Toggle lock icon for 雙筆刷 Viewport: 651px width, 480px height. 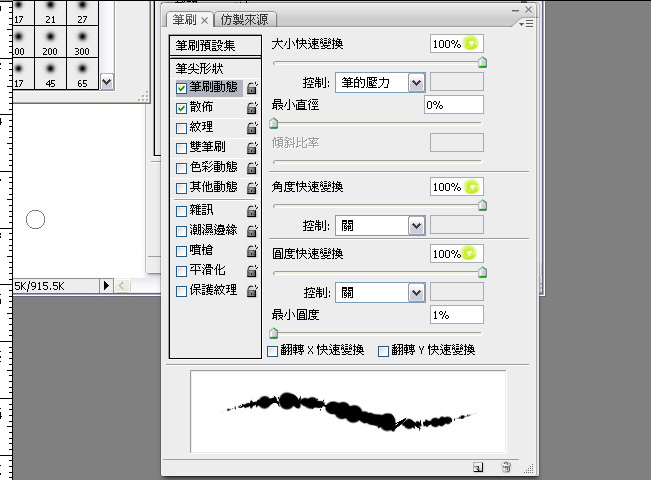(252, 148)
